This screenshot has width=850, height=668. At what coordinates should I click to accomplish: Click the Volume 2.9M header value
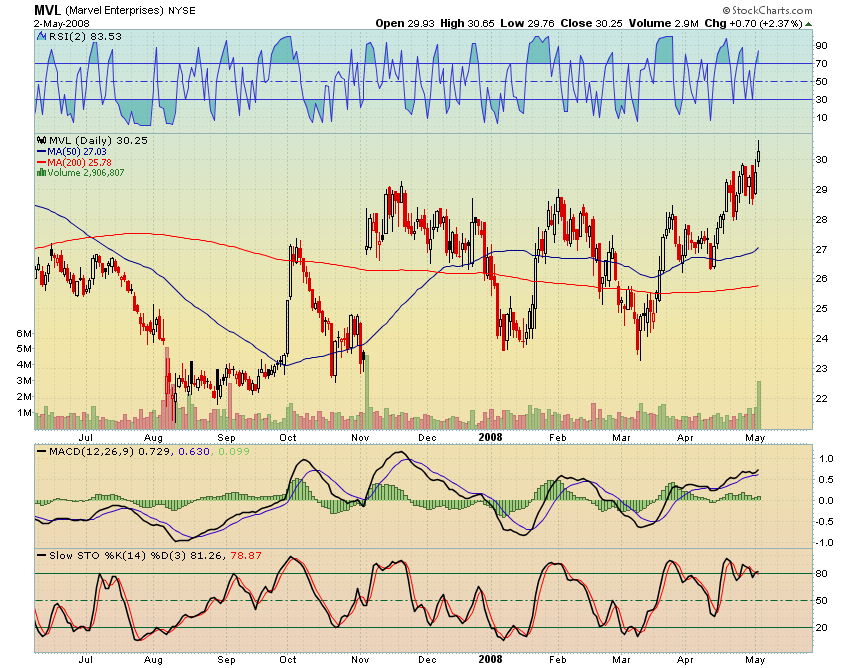tap(664, 23)
